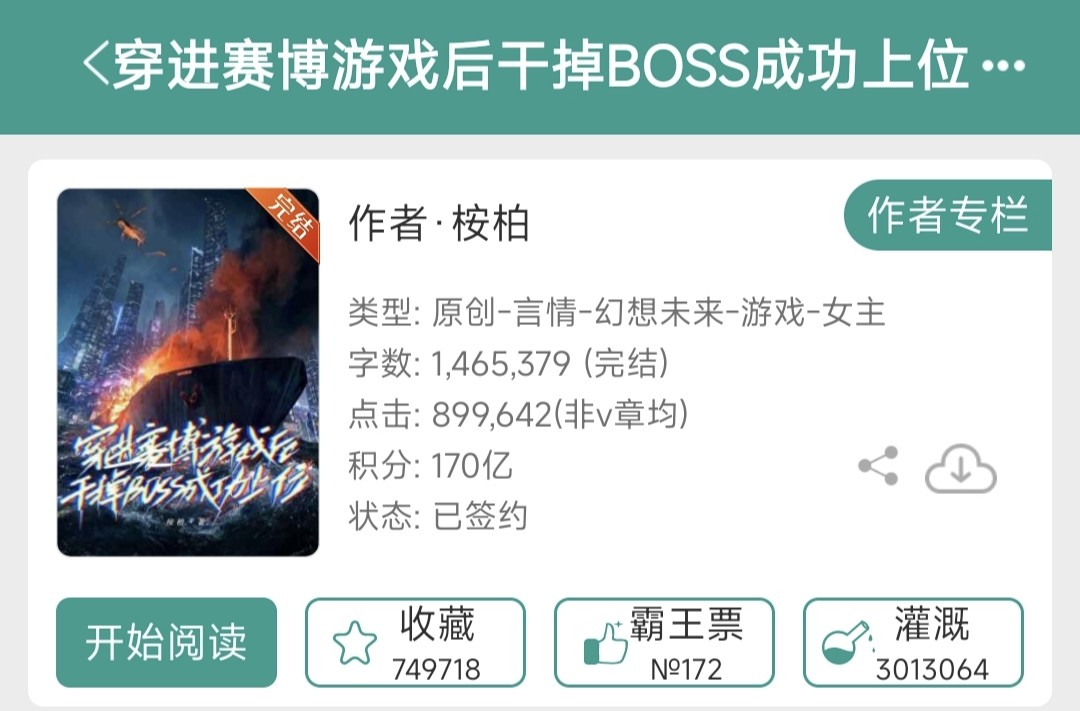Tap the 类型 genre tags line
This screenshot has width=1080, height=711.
(616, 312)
